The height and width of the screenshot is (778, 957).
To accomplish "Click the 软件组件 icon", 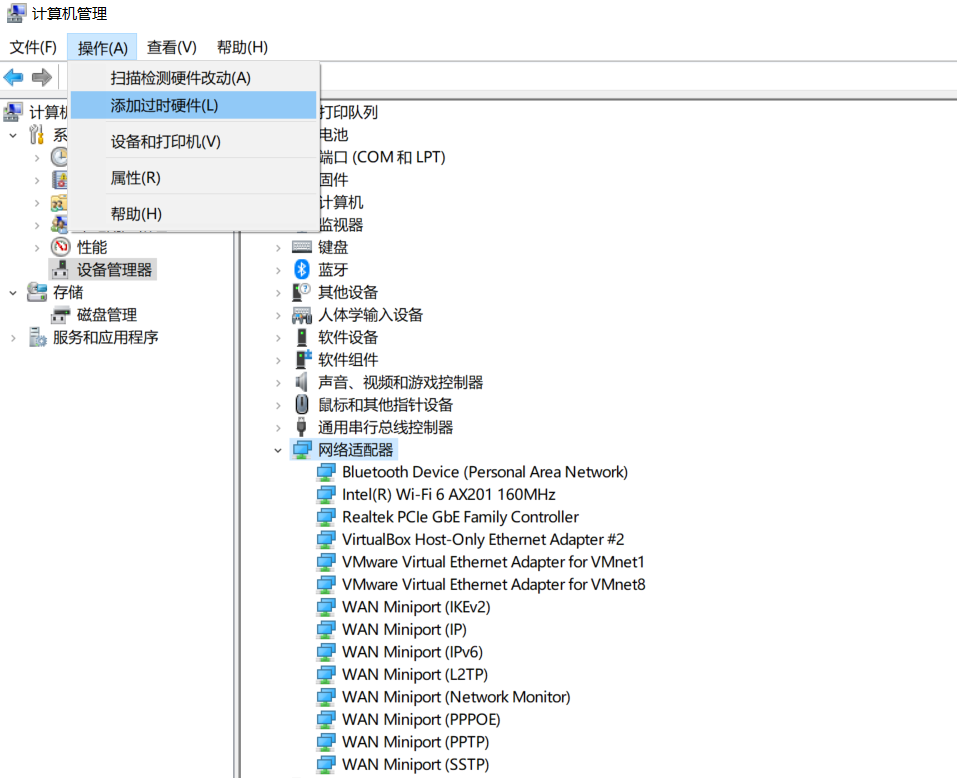I will (x=303, y=359).
